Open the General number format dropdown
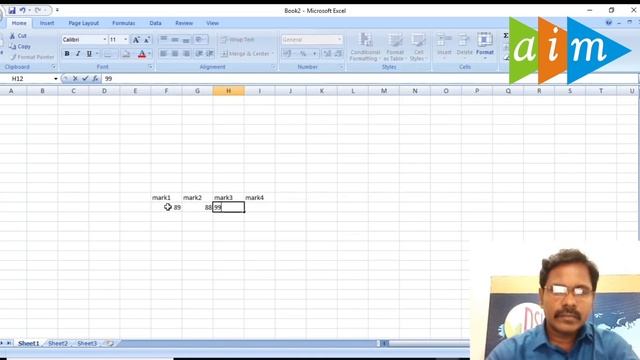 [340, 40]
